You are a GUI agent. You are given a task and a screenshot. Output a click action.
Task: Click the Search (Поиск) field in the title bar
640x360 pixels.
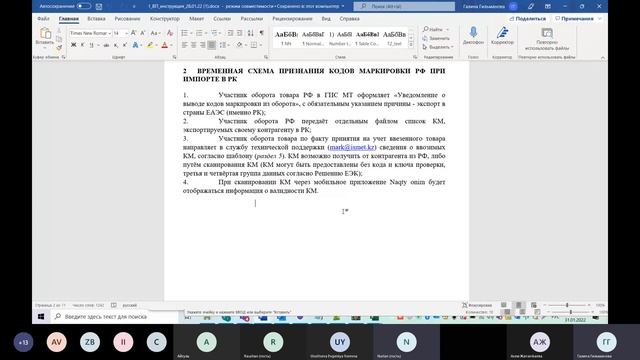pyautogui.click(x=404, y=7)
